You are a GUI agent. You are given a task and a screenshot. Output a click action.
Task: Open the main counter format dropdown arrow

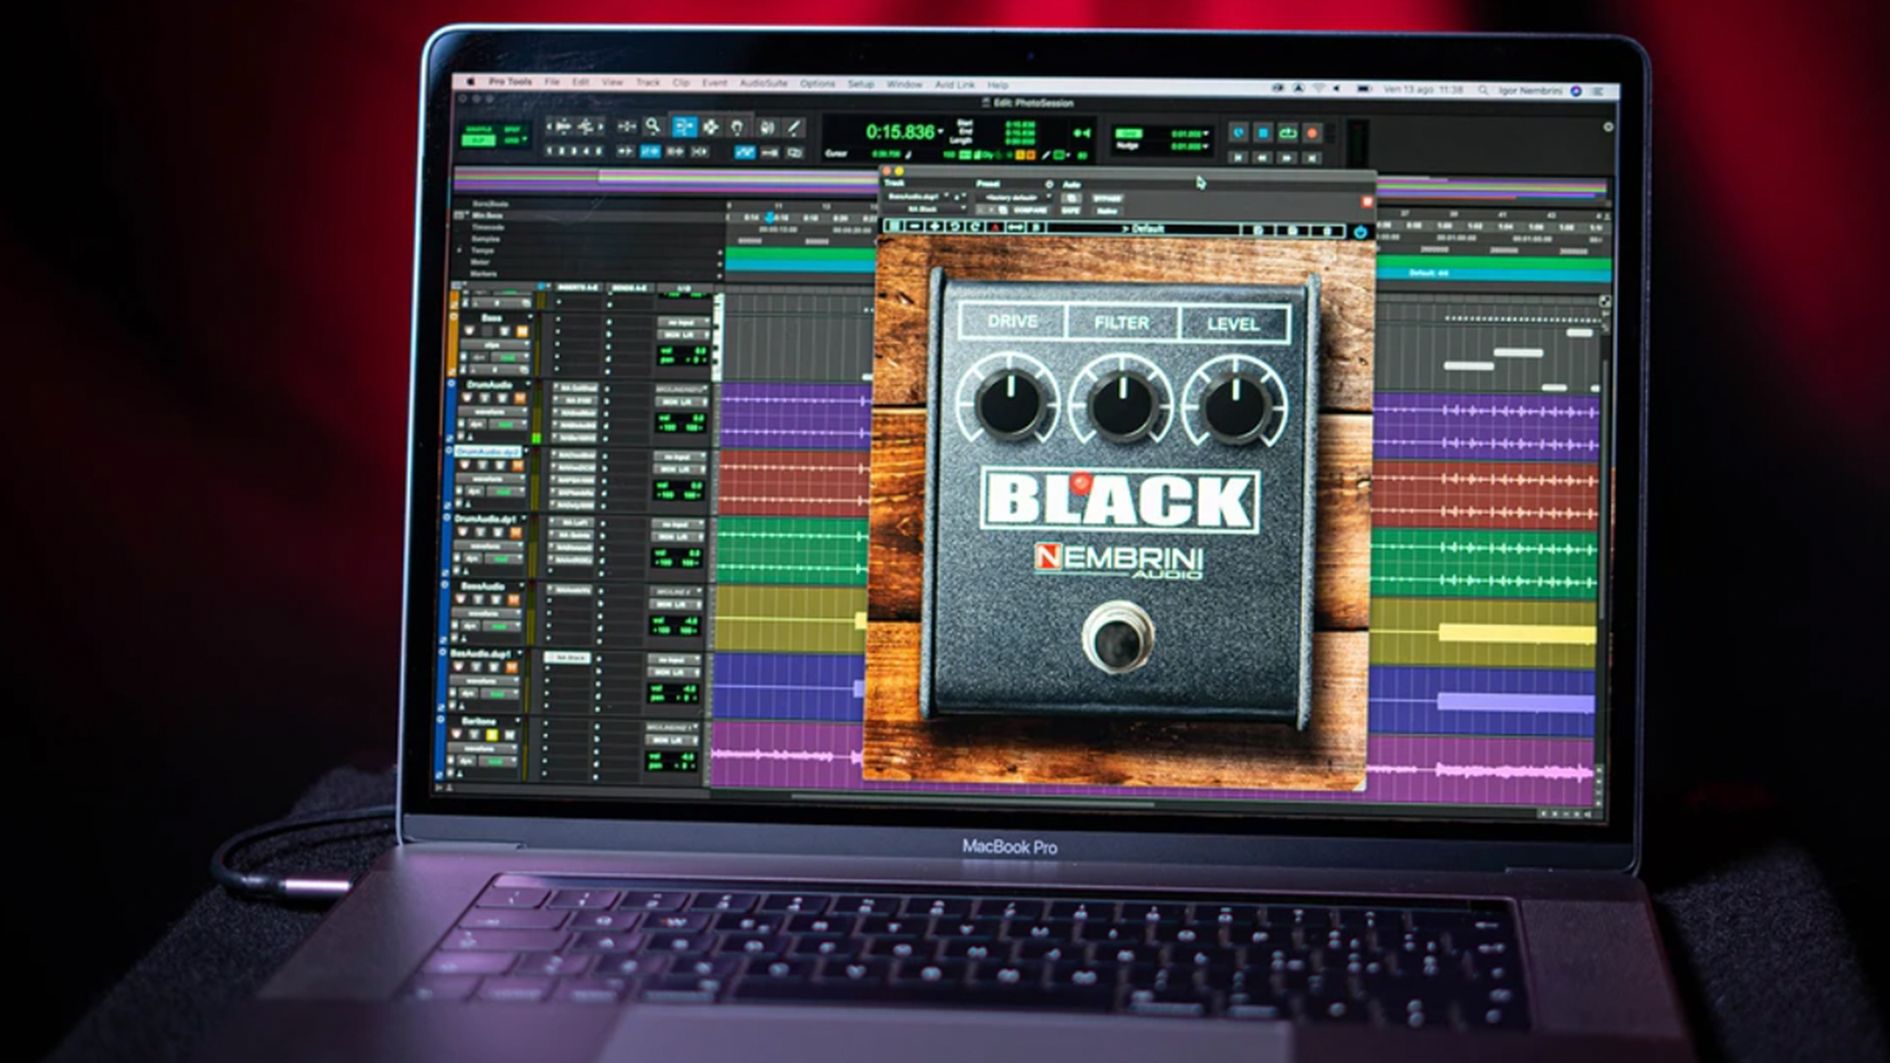pyautogui.click(x=940, y=132)
